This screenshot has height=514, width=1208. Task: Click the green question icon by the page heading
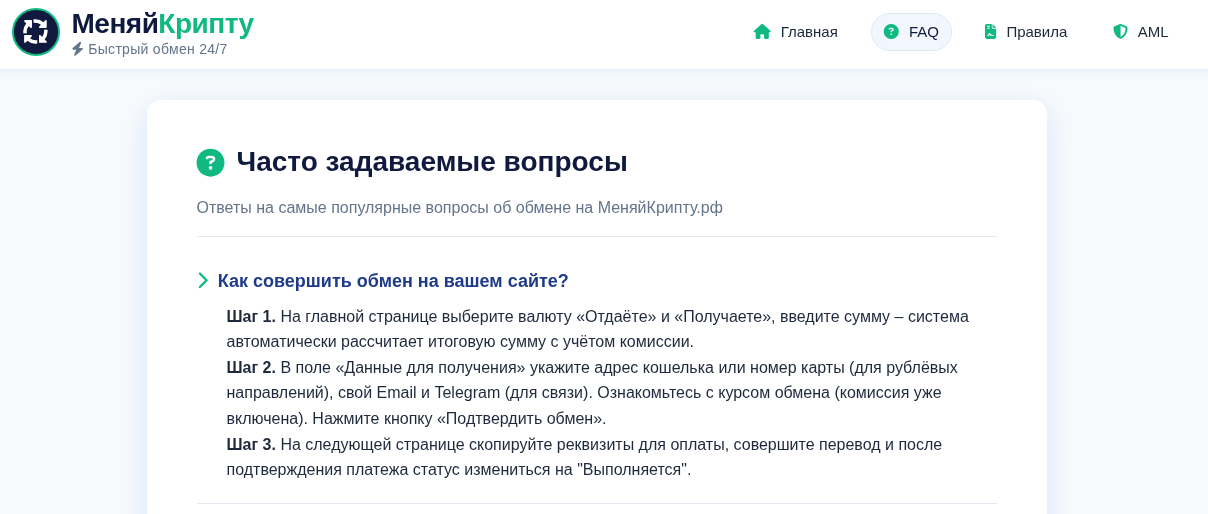210,162
